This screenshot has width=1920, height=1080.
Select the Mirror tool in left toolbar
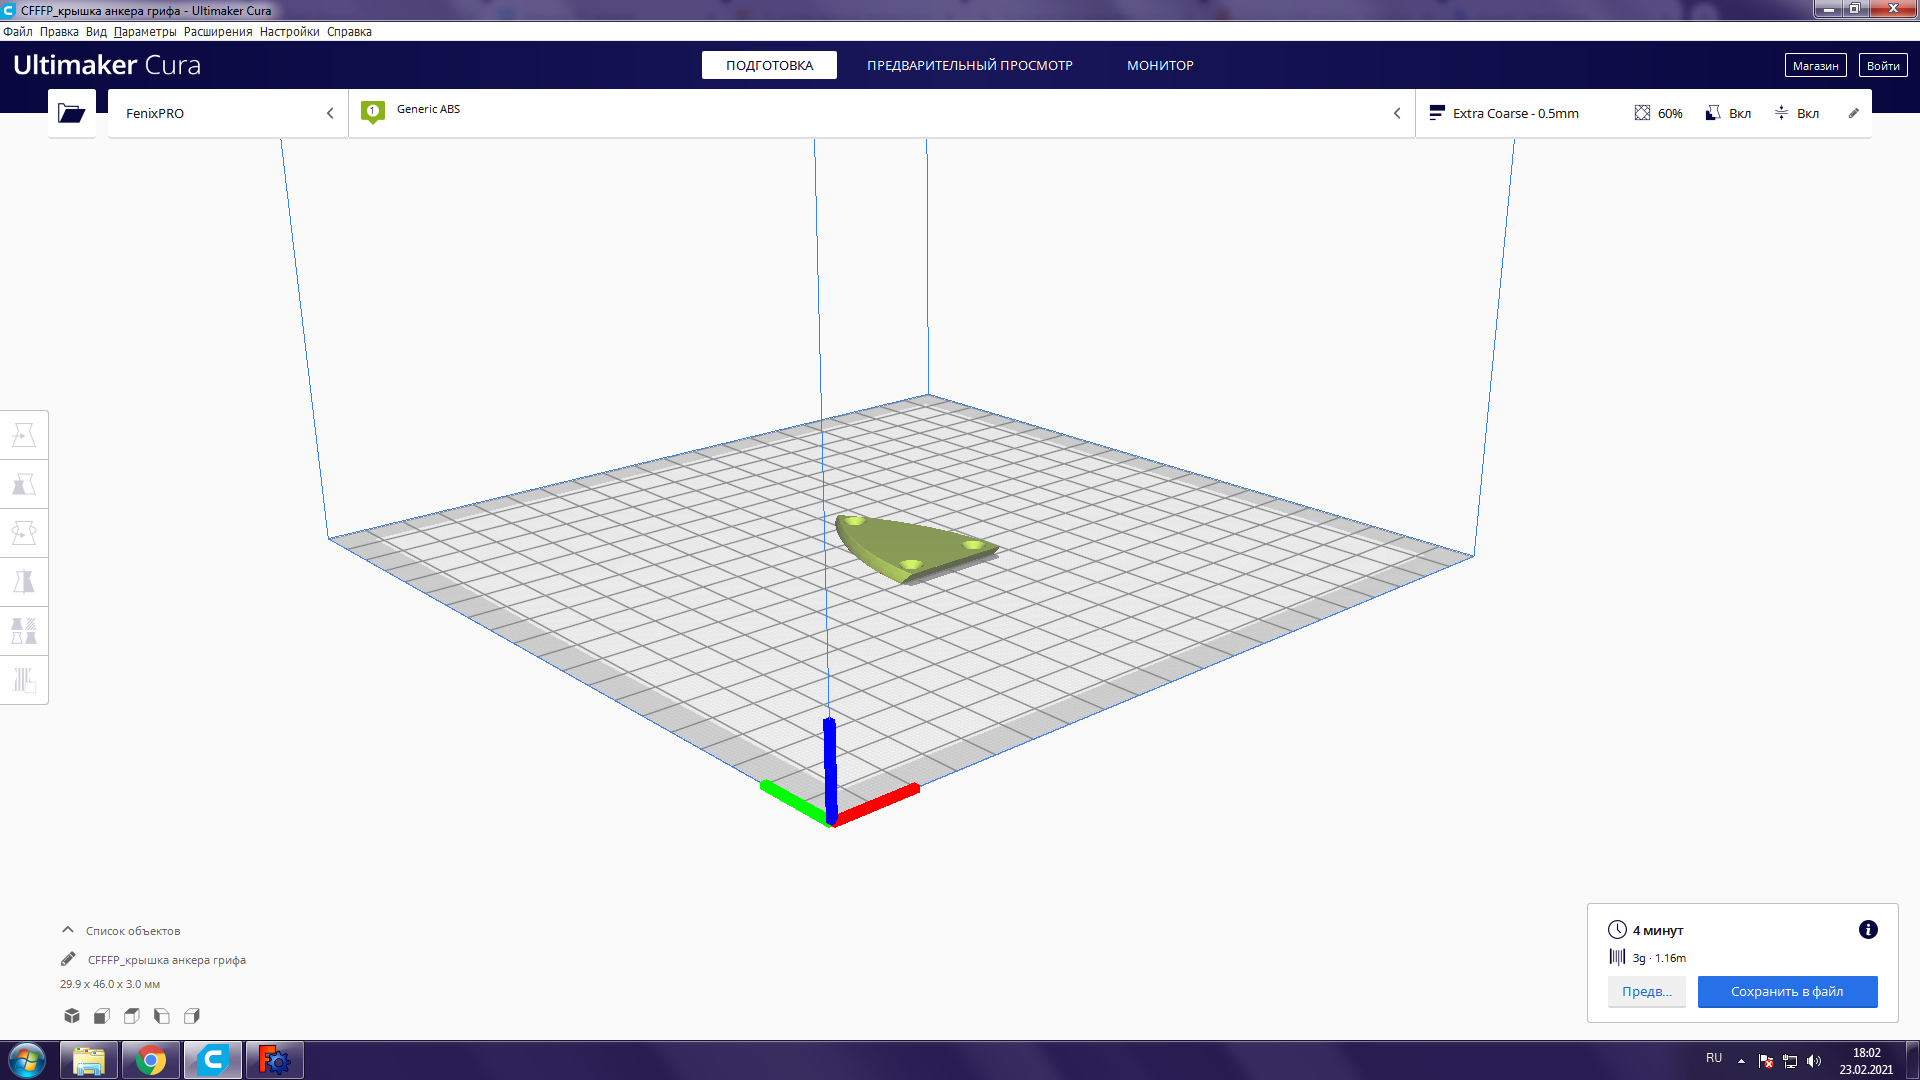(24, 582)
